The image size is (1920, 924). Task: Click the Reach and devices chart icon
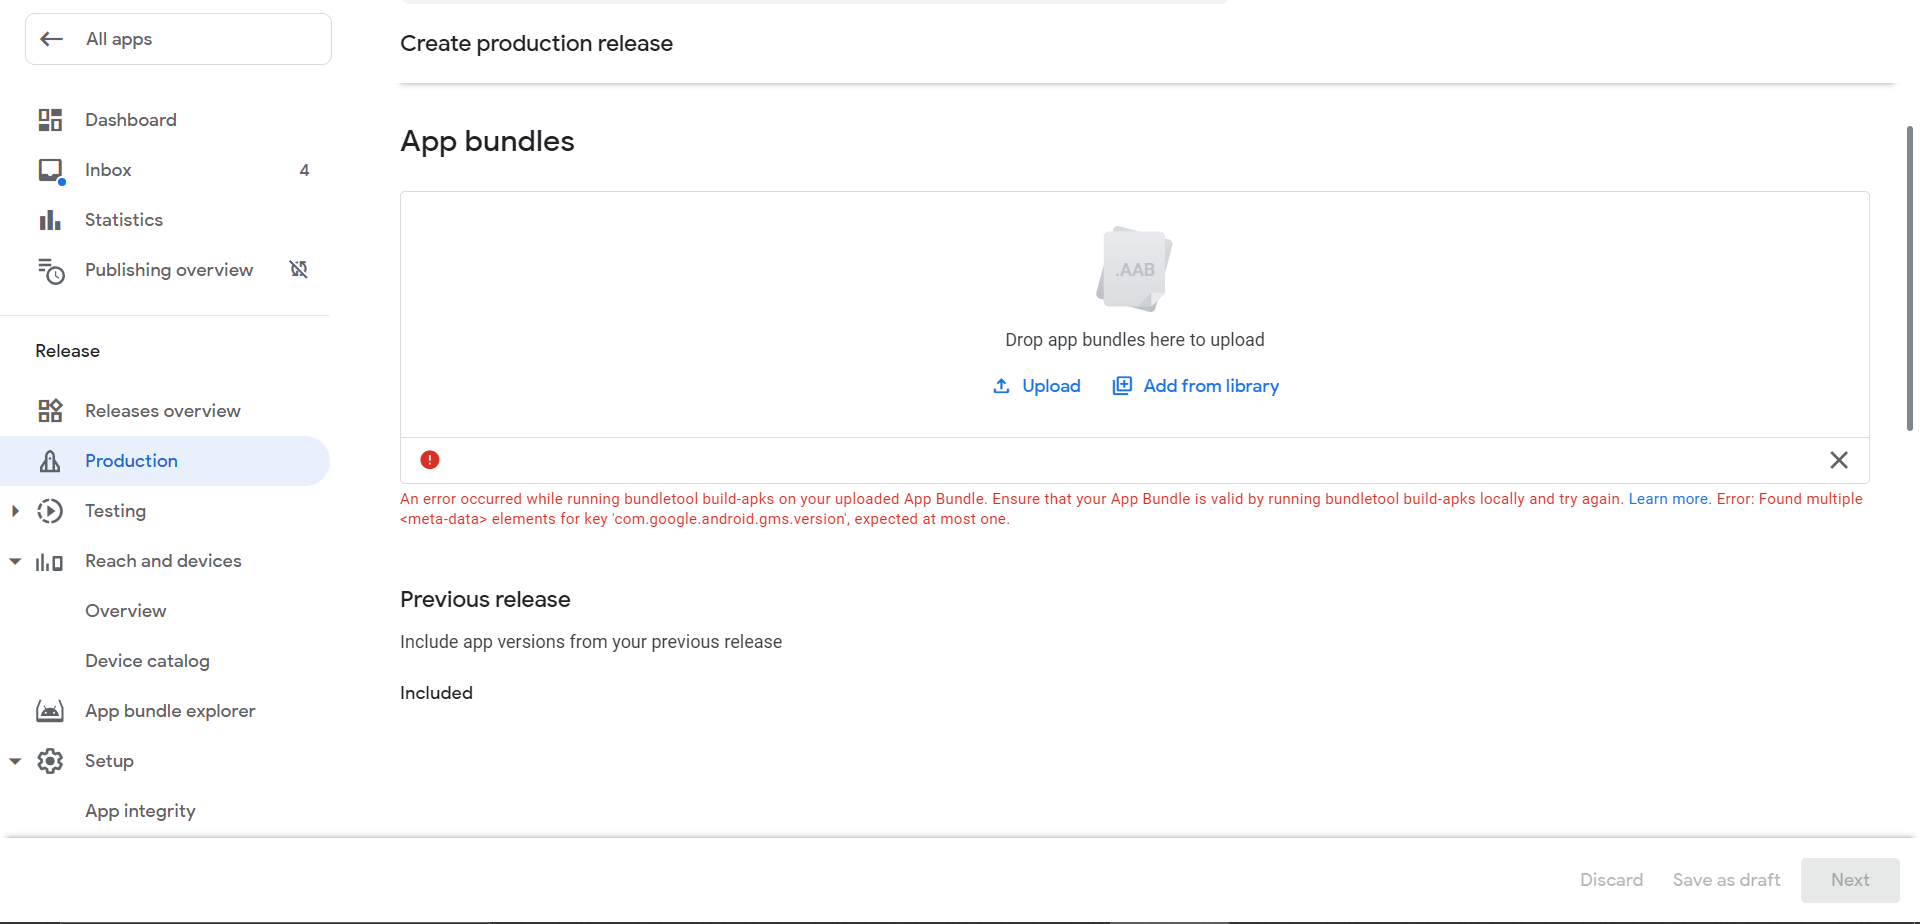click(x=49, y=562)
